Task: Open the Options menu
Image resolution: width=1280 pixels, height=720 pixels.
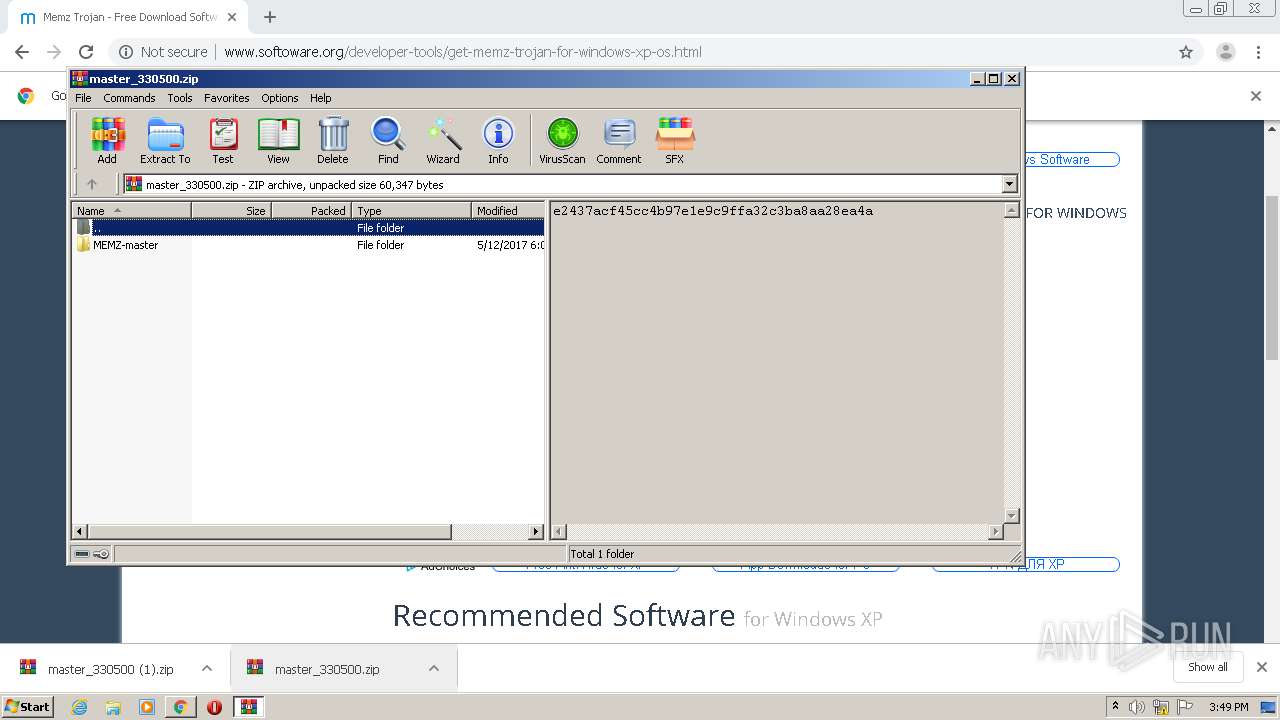Action: tap(280, 98)
